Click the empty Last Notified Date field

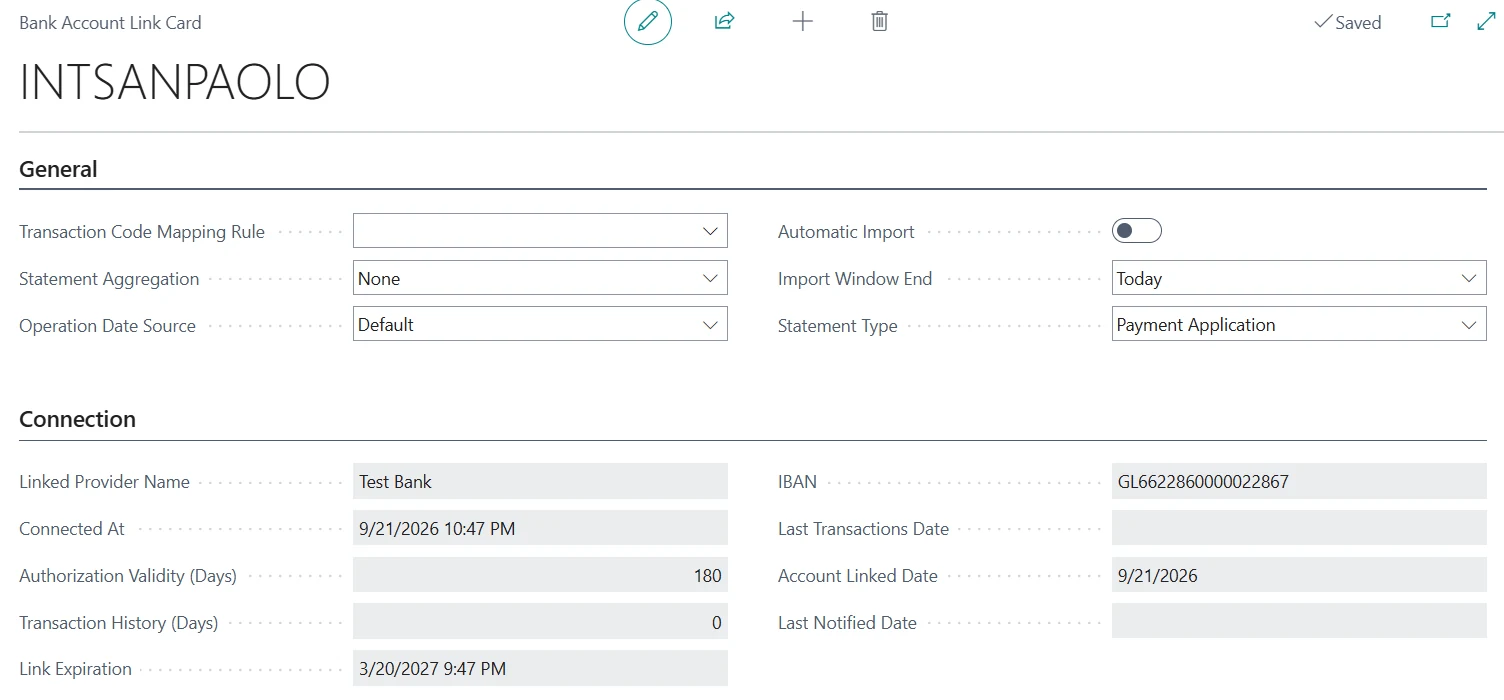[x=1299, y=622]
